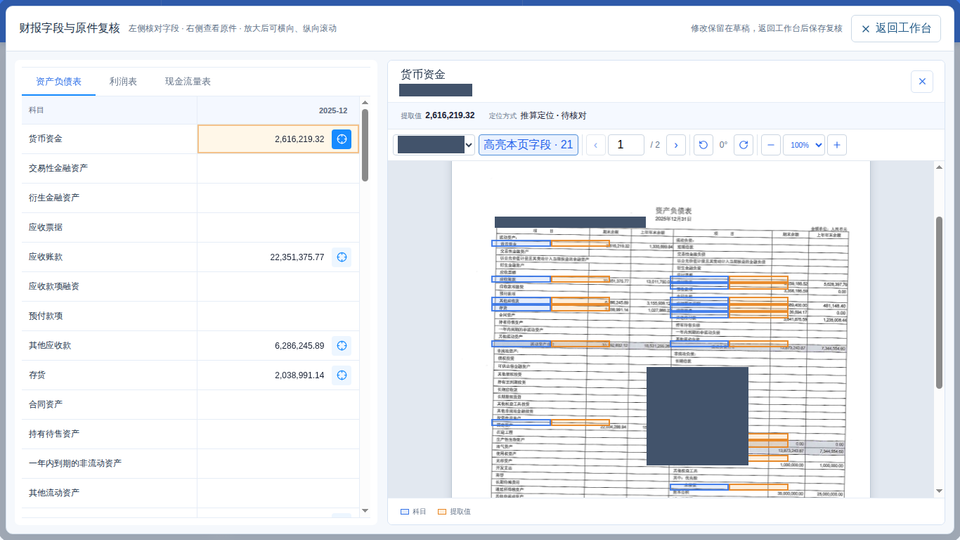
Task: Click the 提取值 orange legend entry
Action: [454, 512]
